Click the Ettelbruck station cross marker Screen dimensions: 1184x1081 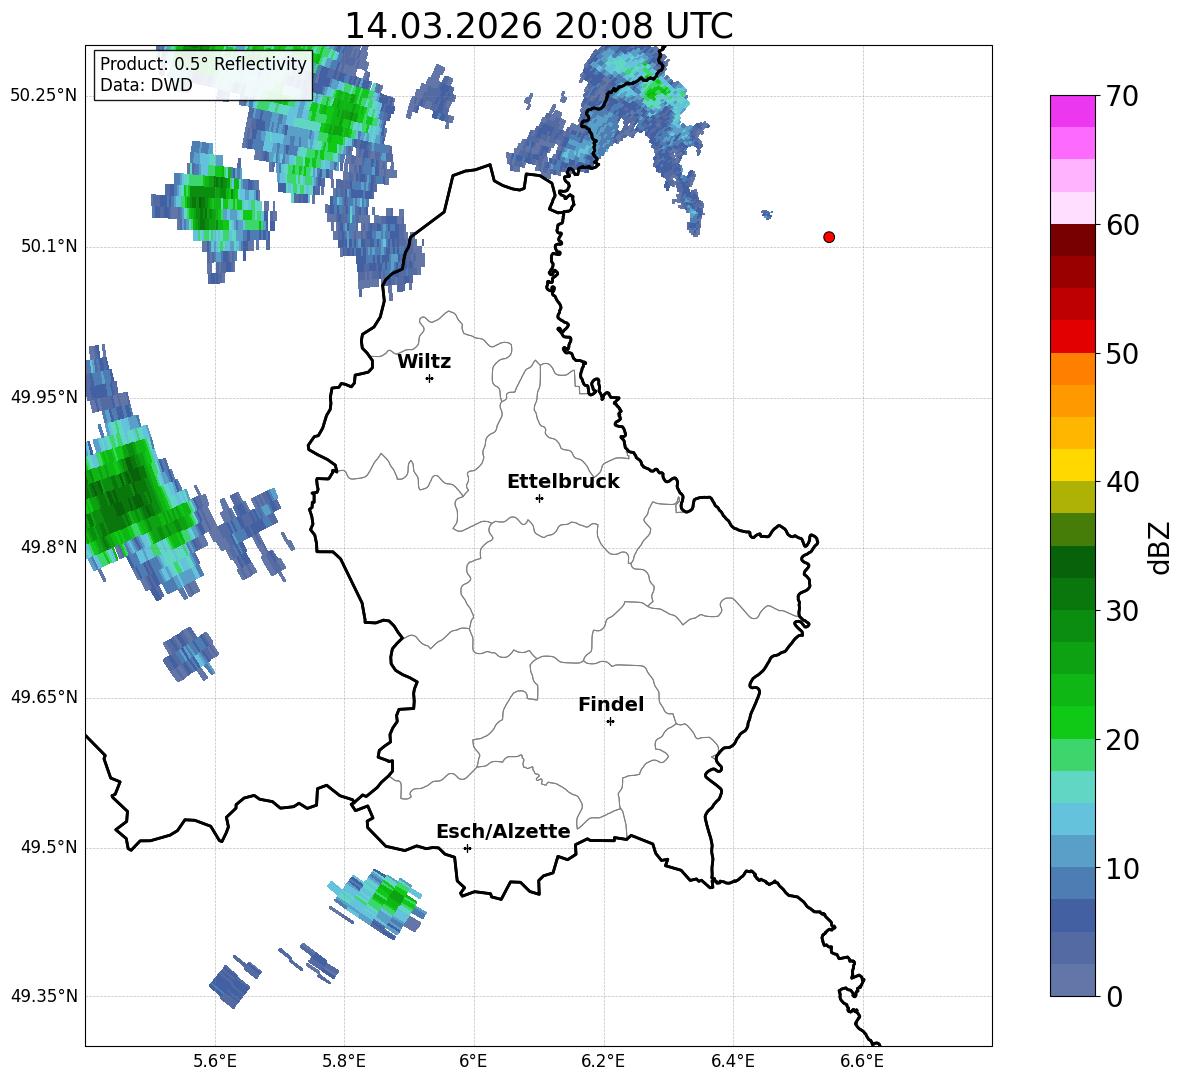pos(539,498)
